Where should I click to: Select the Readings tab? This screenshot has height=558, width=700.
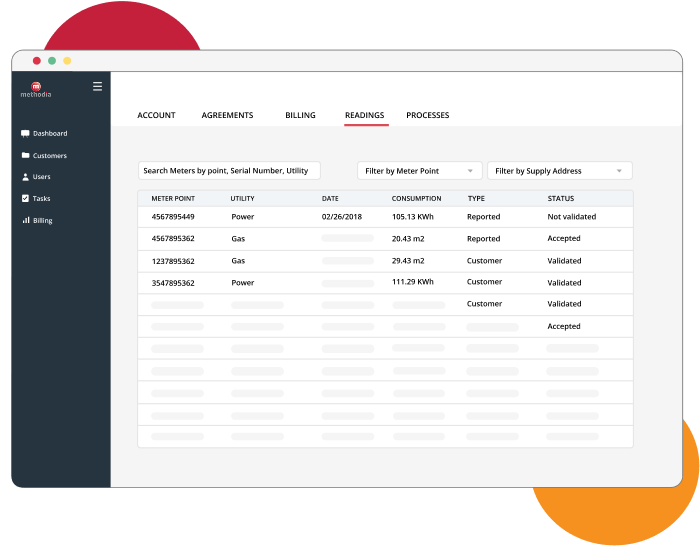tap(364, 116)
